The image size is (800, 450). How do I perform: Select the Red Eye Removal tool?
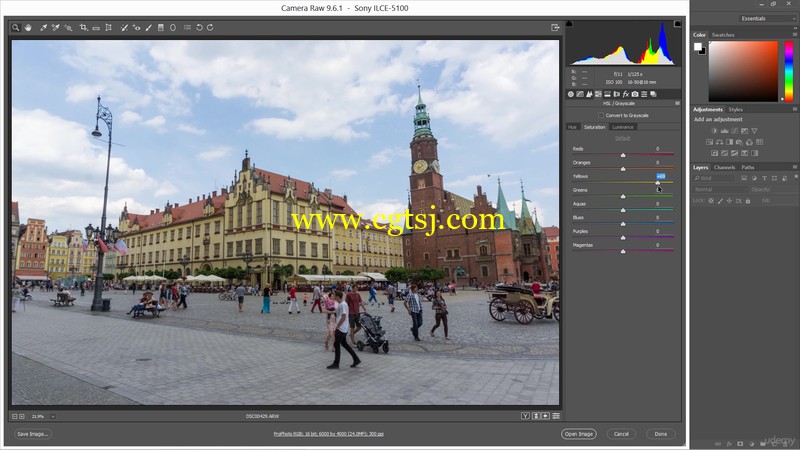click(x=136, y=28)
